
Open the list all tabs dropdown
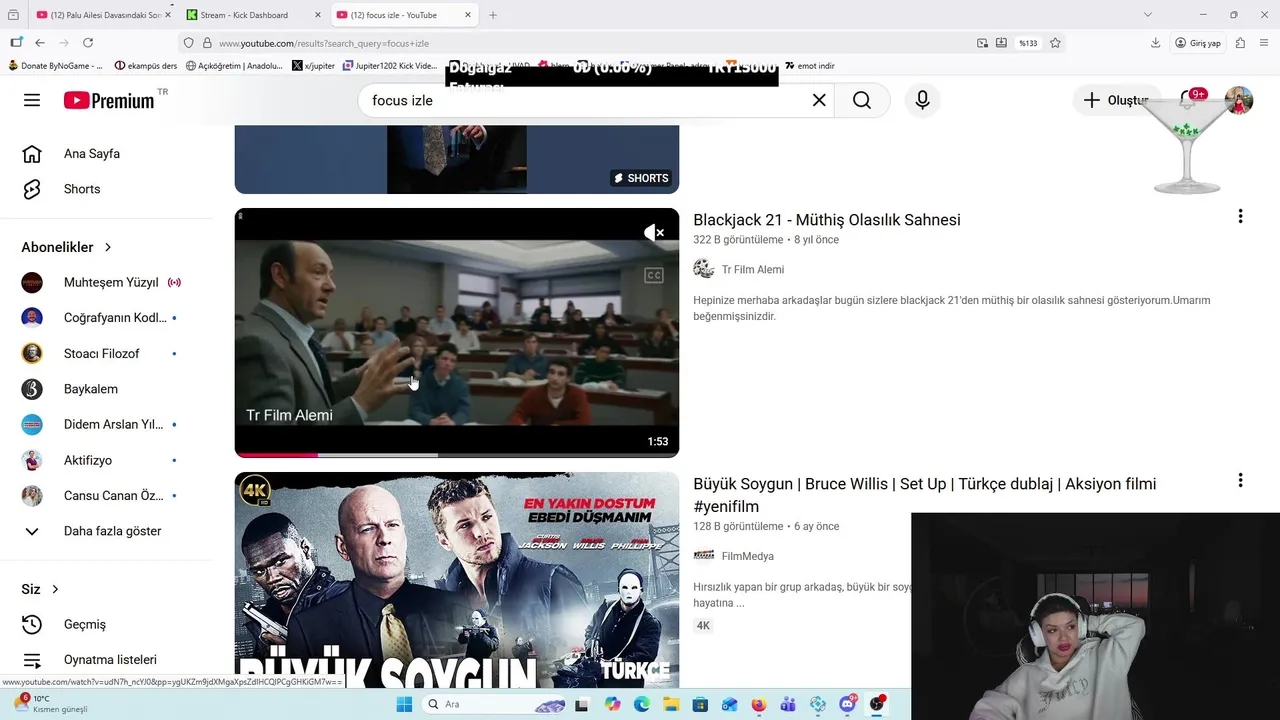pos(1147,15)
